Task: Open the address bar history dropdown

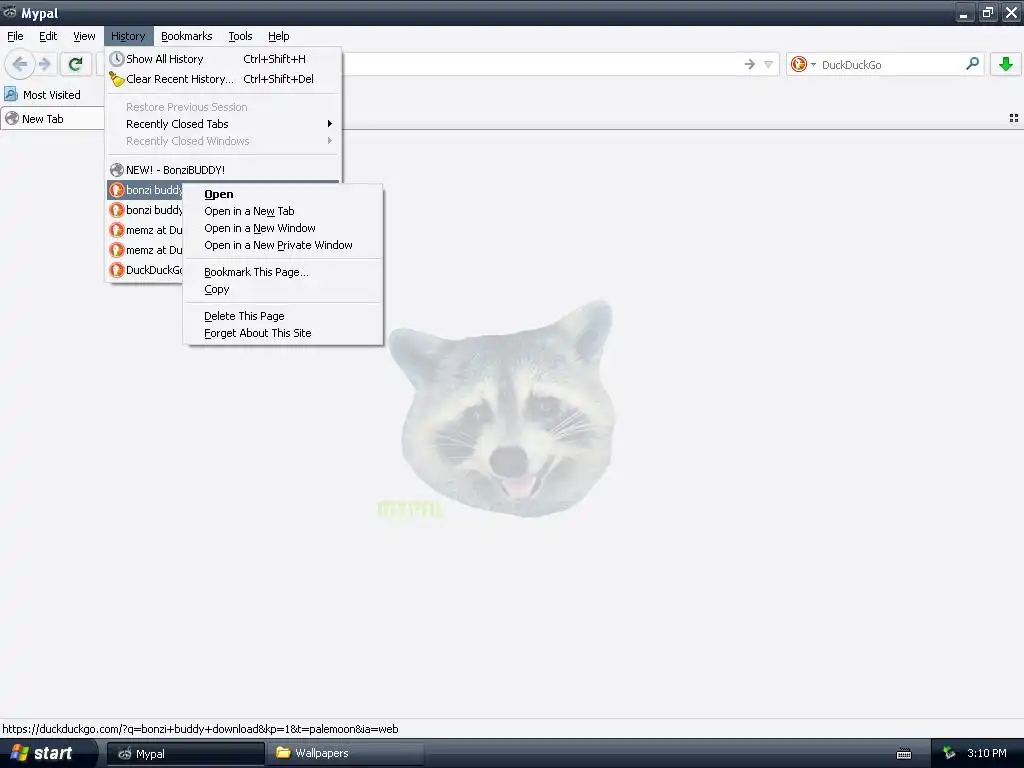Action: (769, 64)
